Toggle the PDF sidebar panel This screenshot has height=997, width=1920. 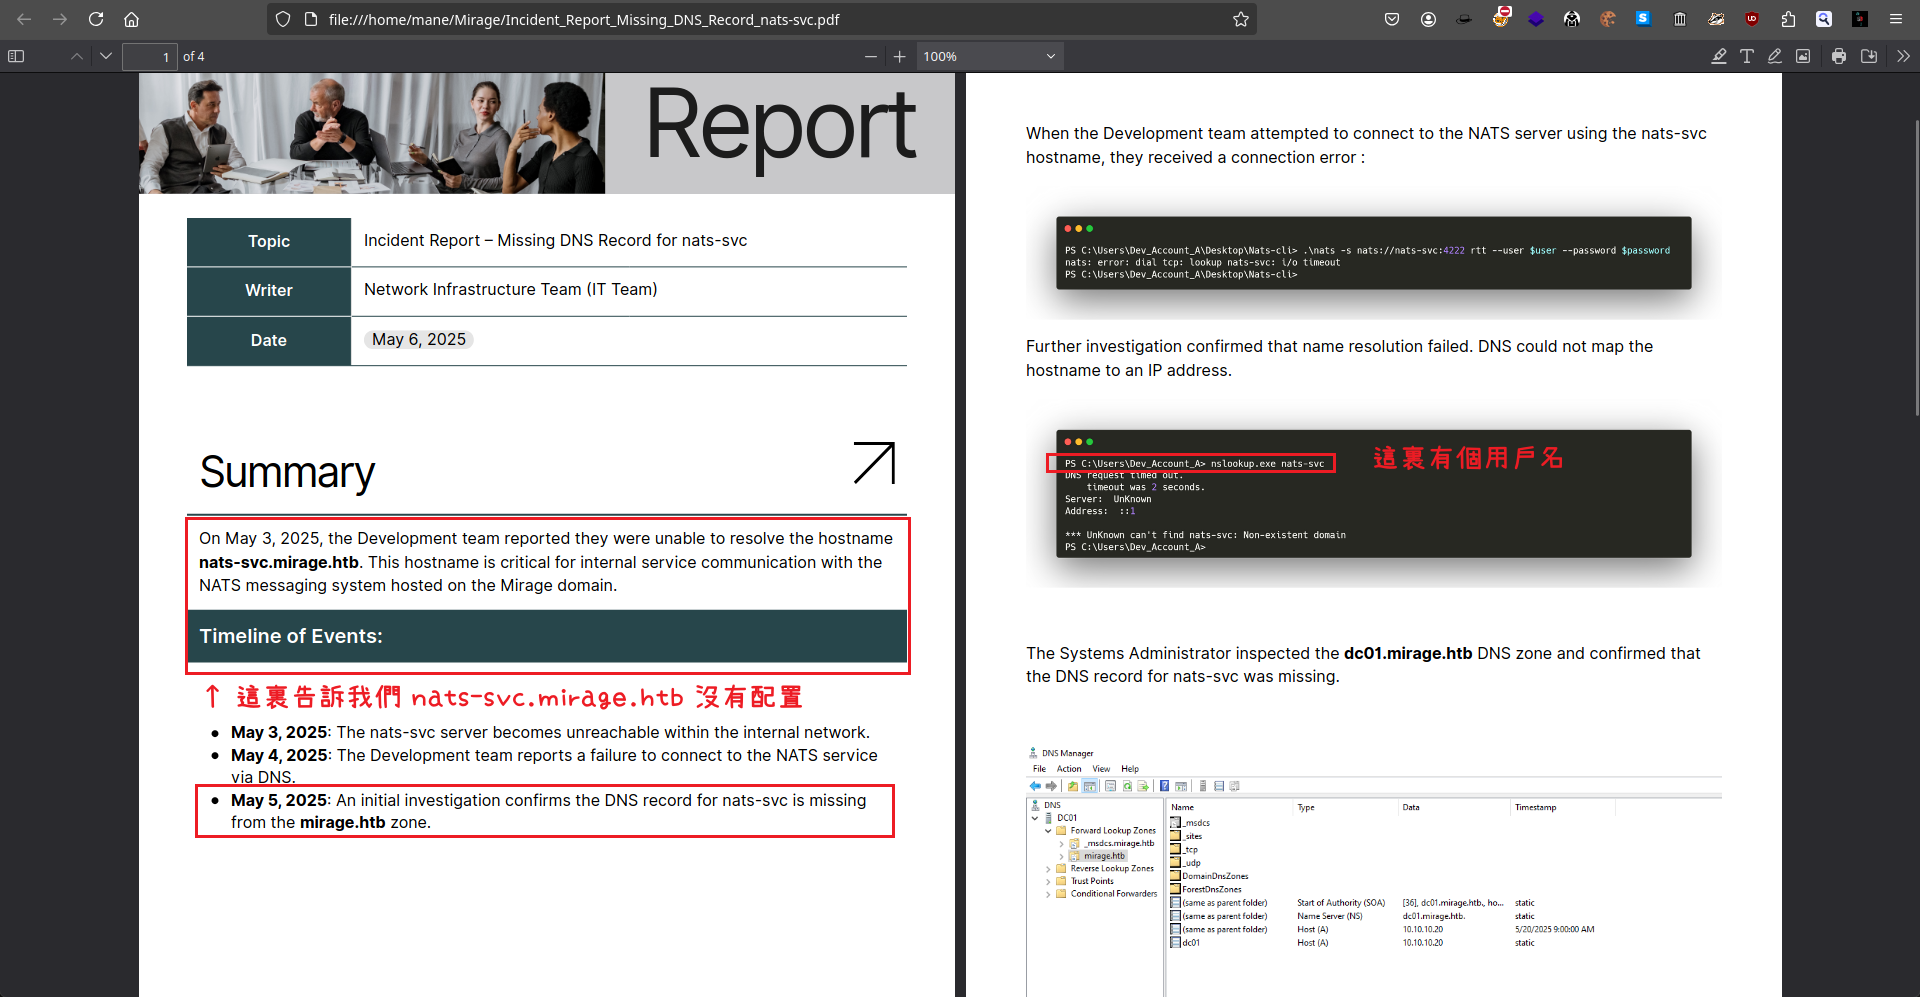click(16, 56)
